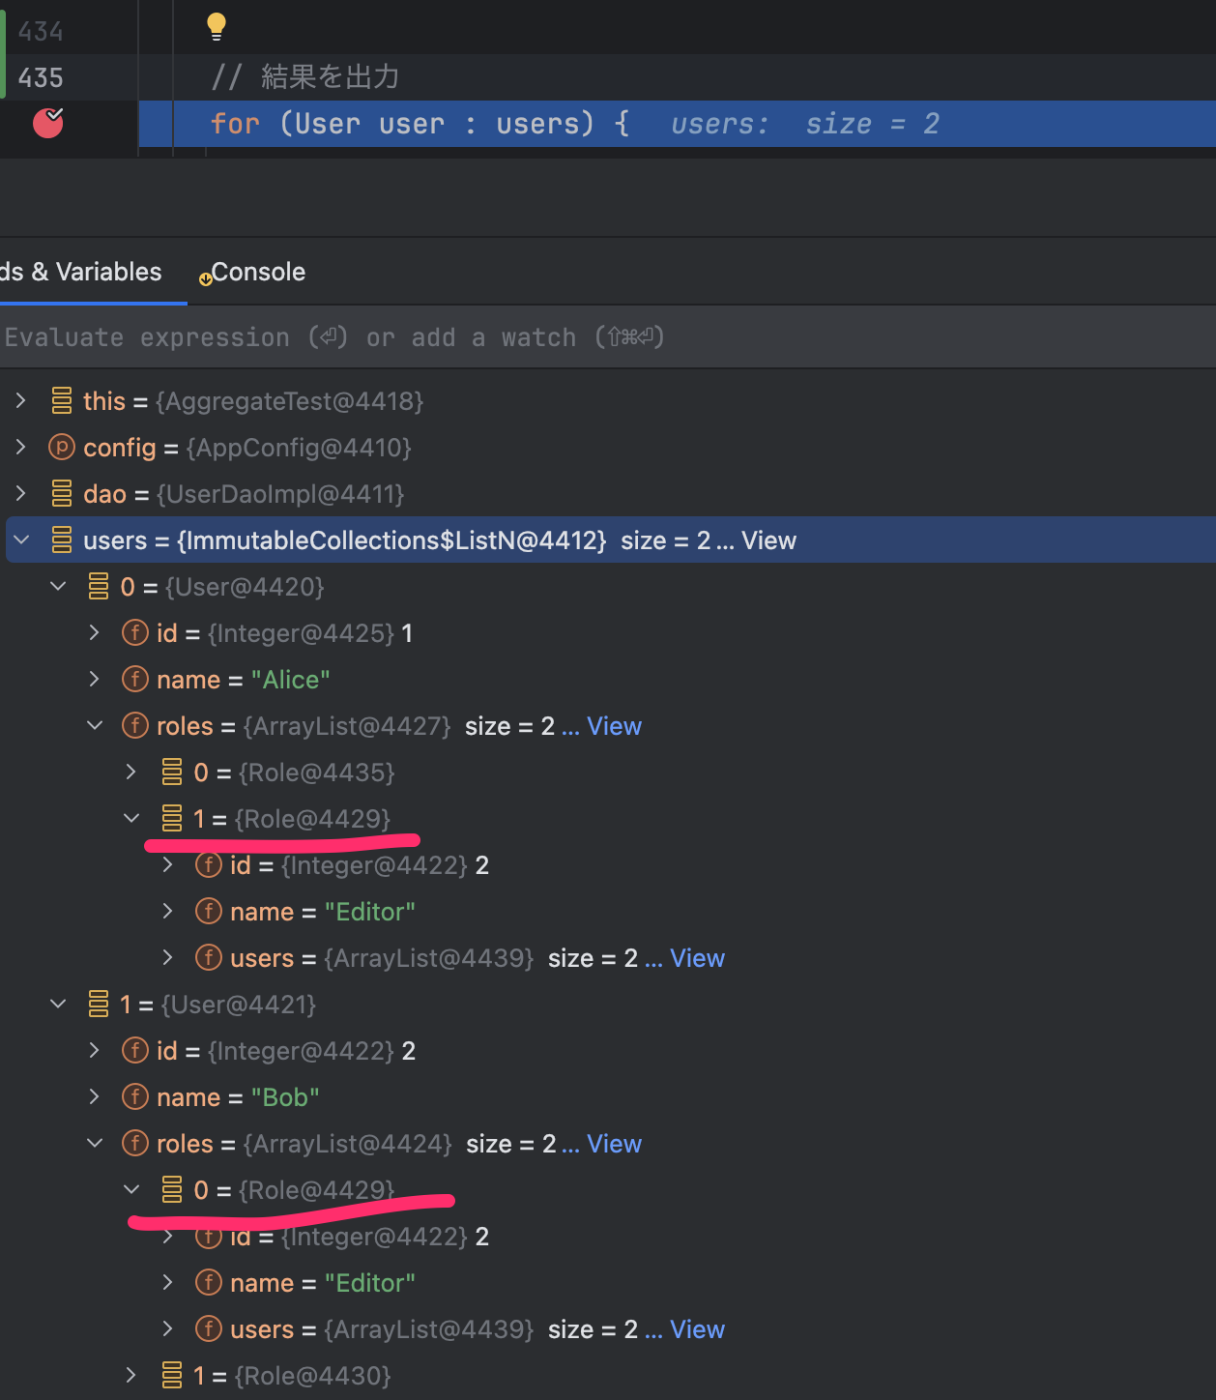Image resolution: width=1216 pixels, height=1400 pixels.
Task: Select the {UserDaoImpl@4411} value text
Action: (281, 493)
